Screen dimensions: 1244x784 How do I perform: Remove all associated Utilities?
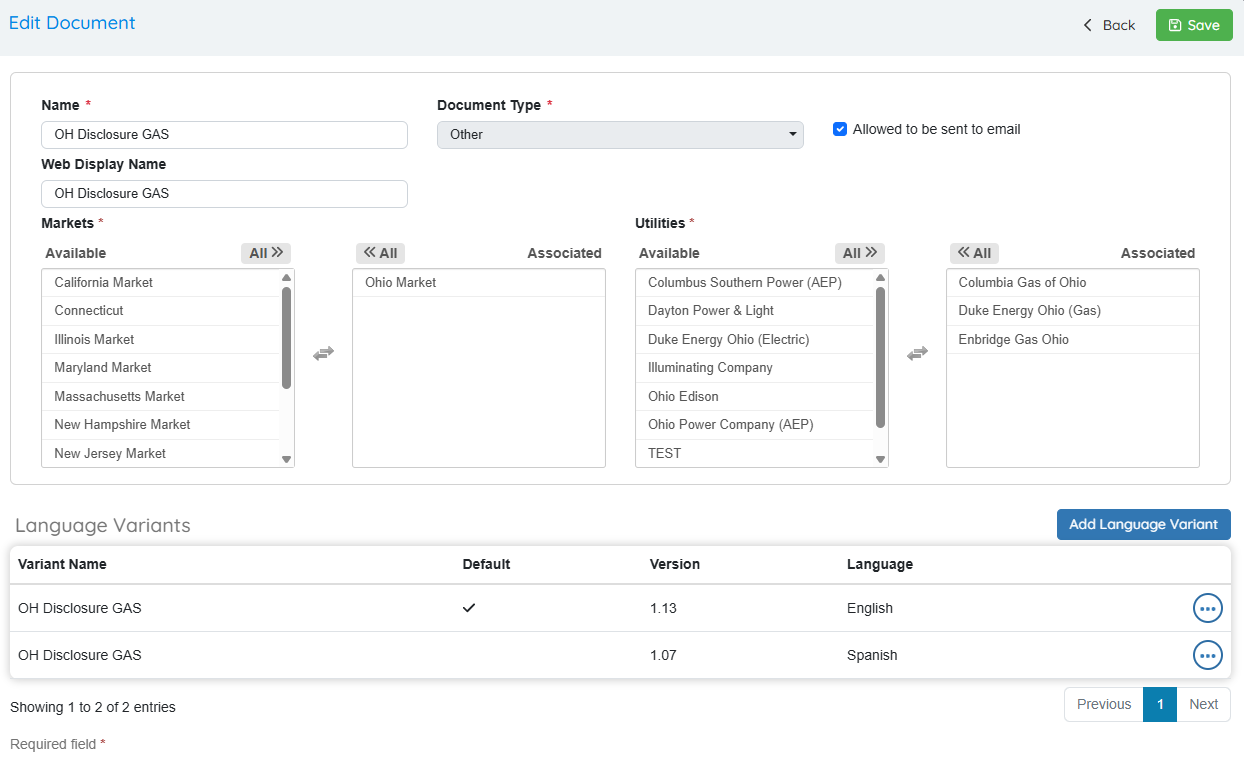pos(974,253)
